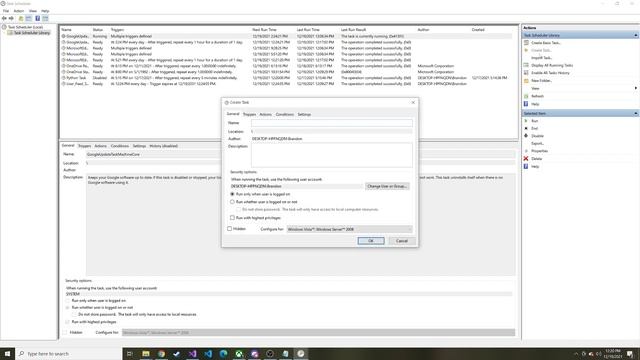Click the Back arrow in the toolbar
Image resolution: width=640 pixels, height=360 pixels.
(4, 18)
